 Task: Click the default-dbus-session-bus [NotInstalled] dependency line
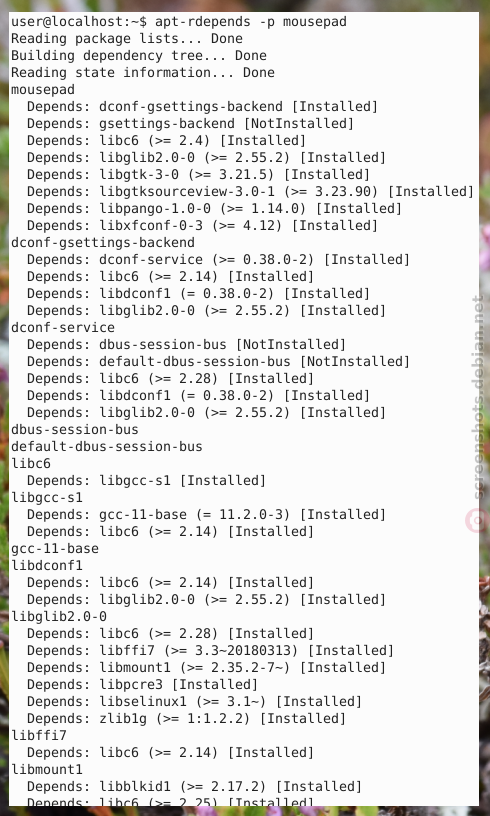coord(218,361)
